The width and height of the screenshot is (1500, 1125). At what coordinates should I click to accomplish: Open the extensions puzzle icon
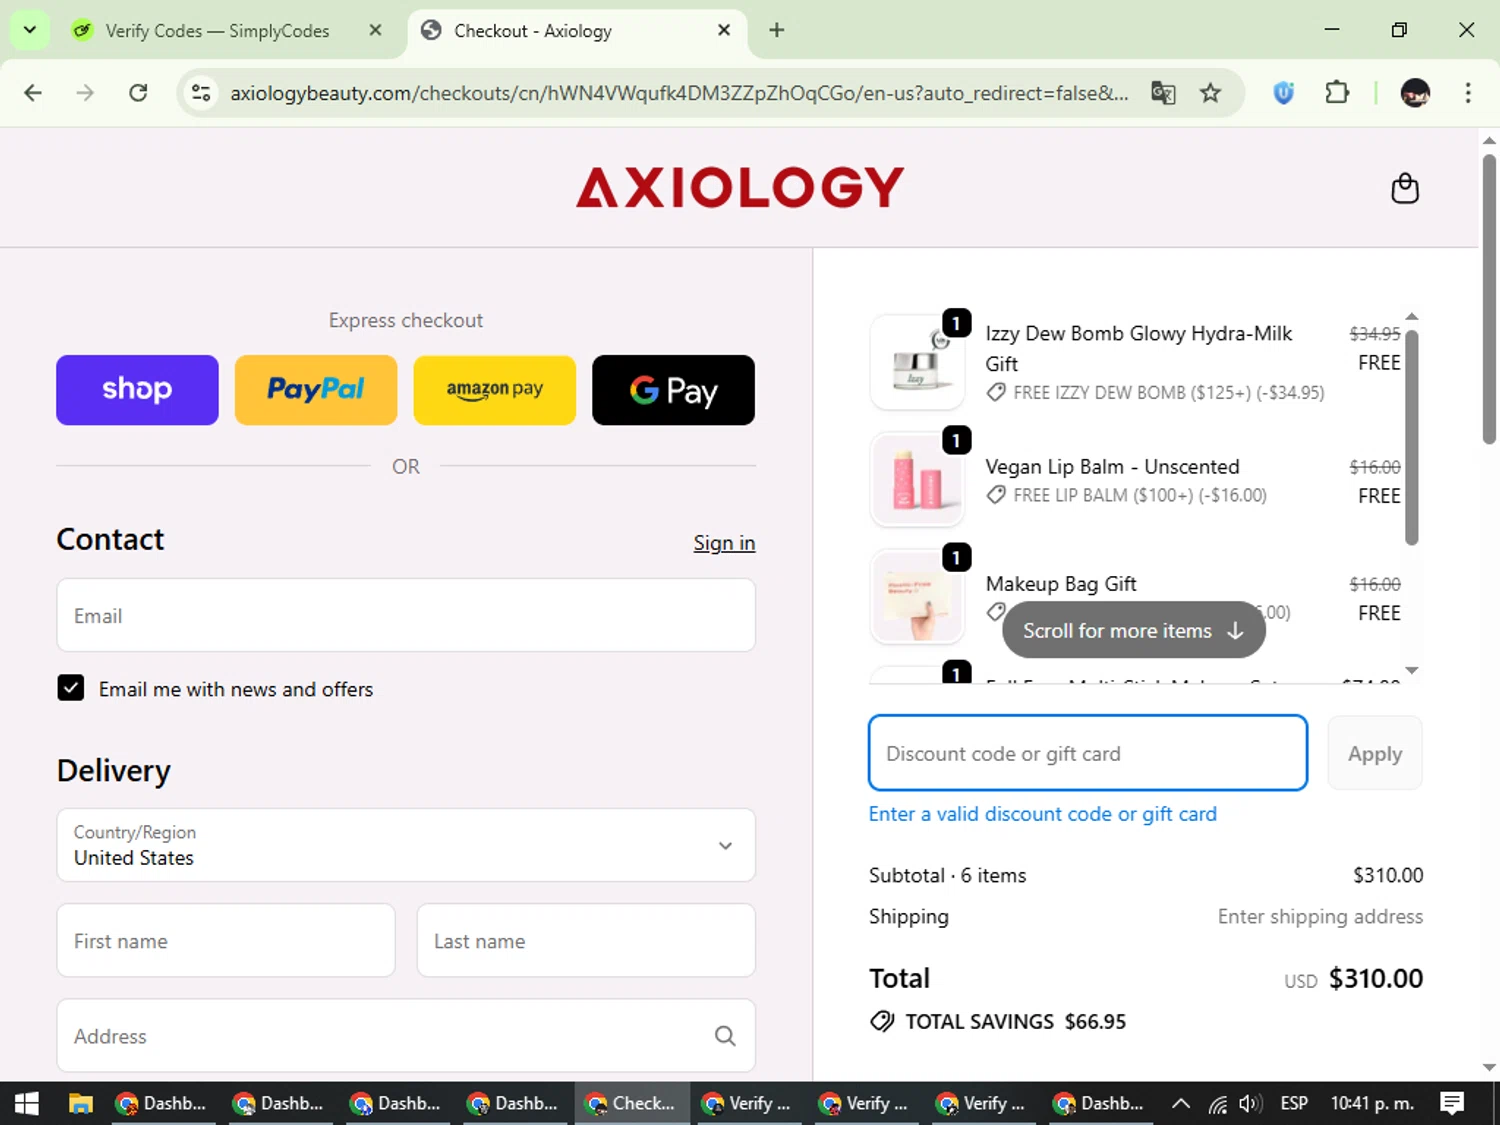click(1337, 93)
